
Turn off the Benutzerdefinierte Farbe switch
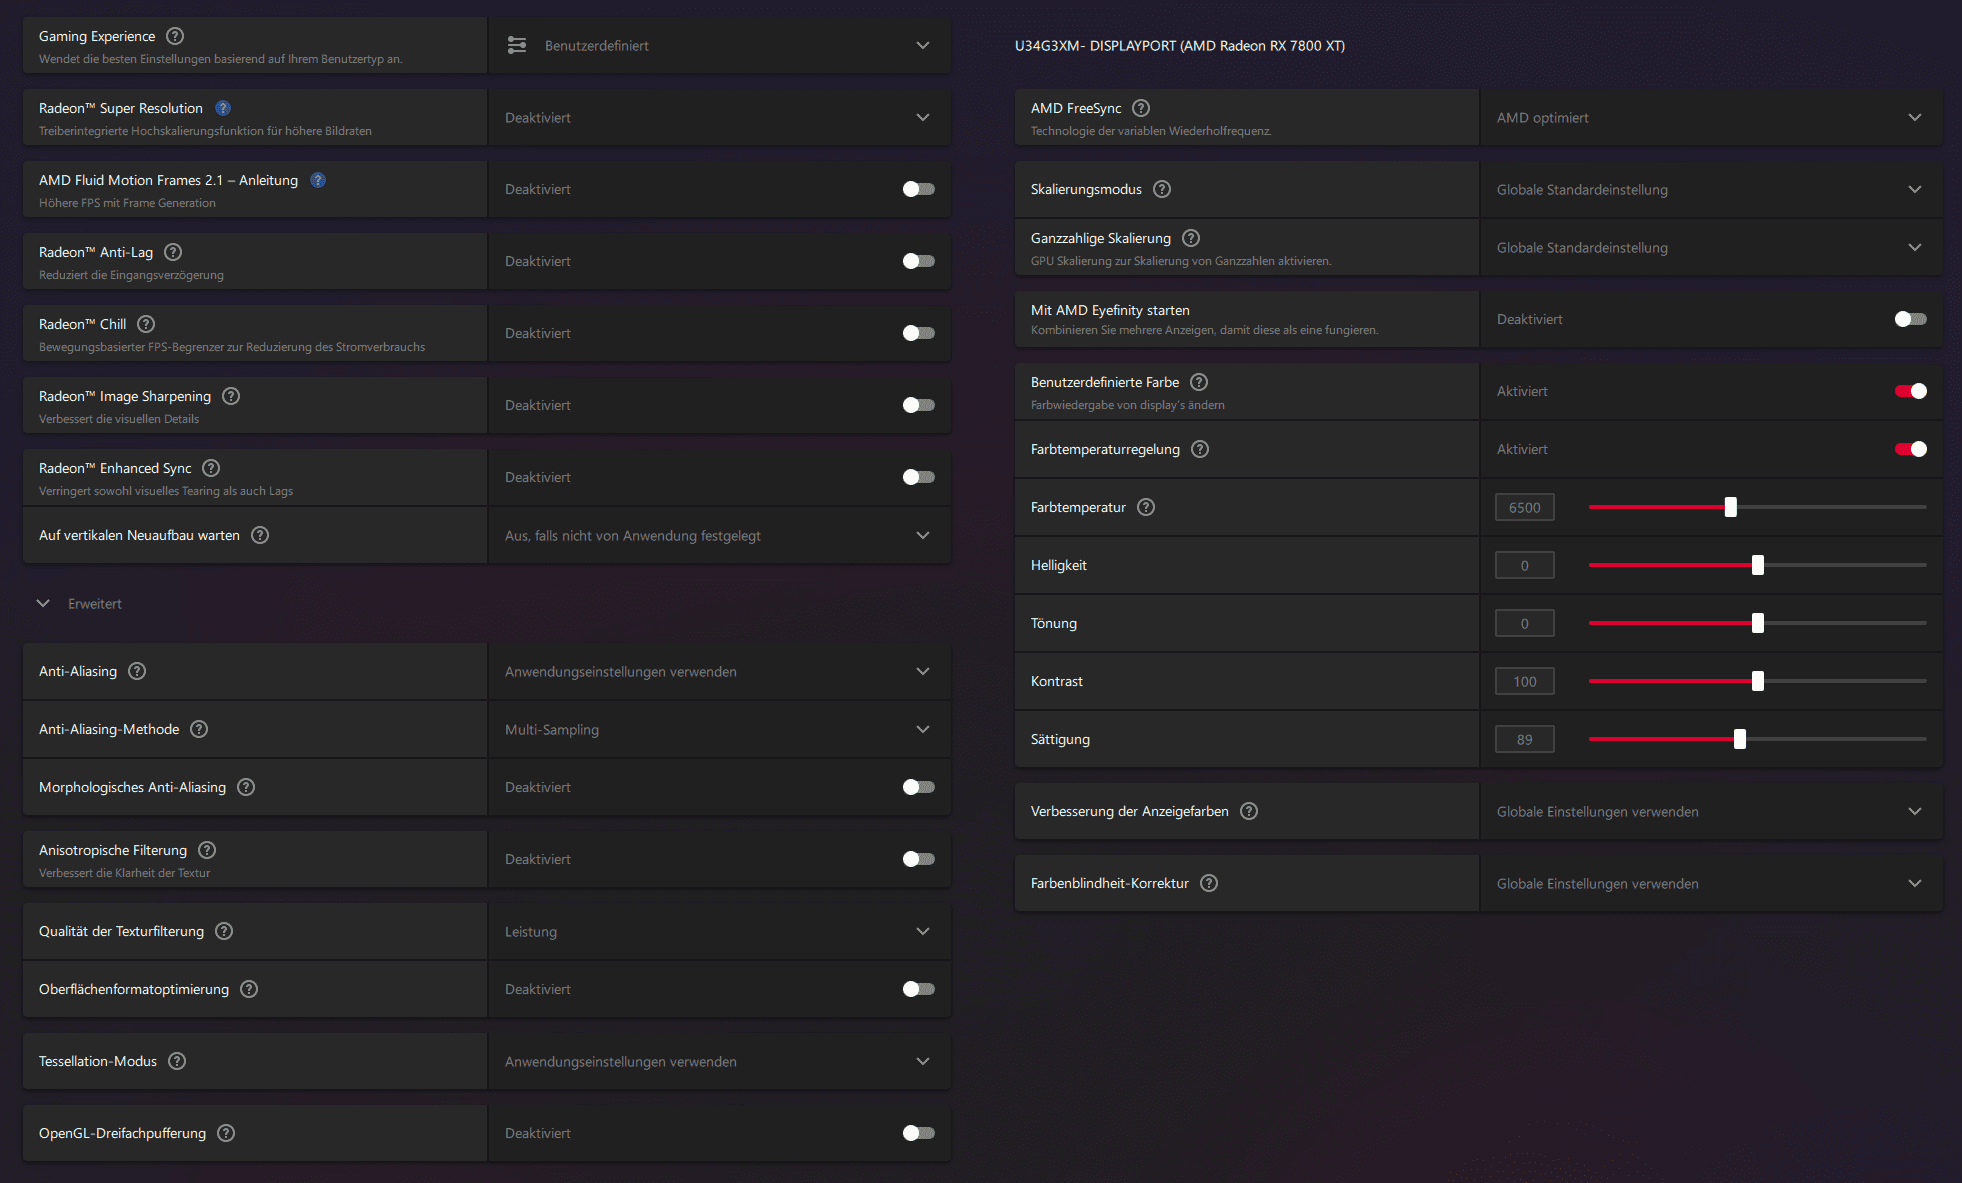tap(1910, 391)
